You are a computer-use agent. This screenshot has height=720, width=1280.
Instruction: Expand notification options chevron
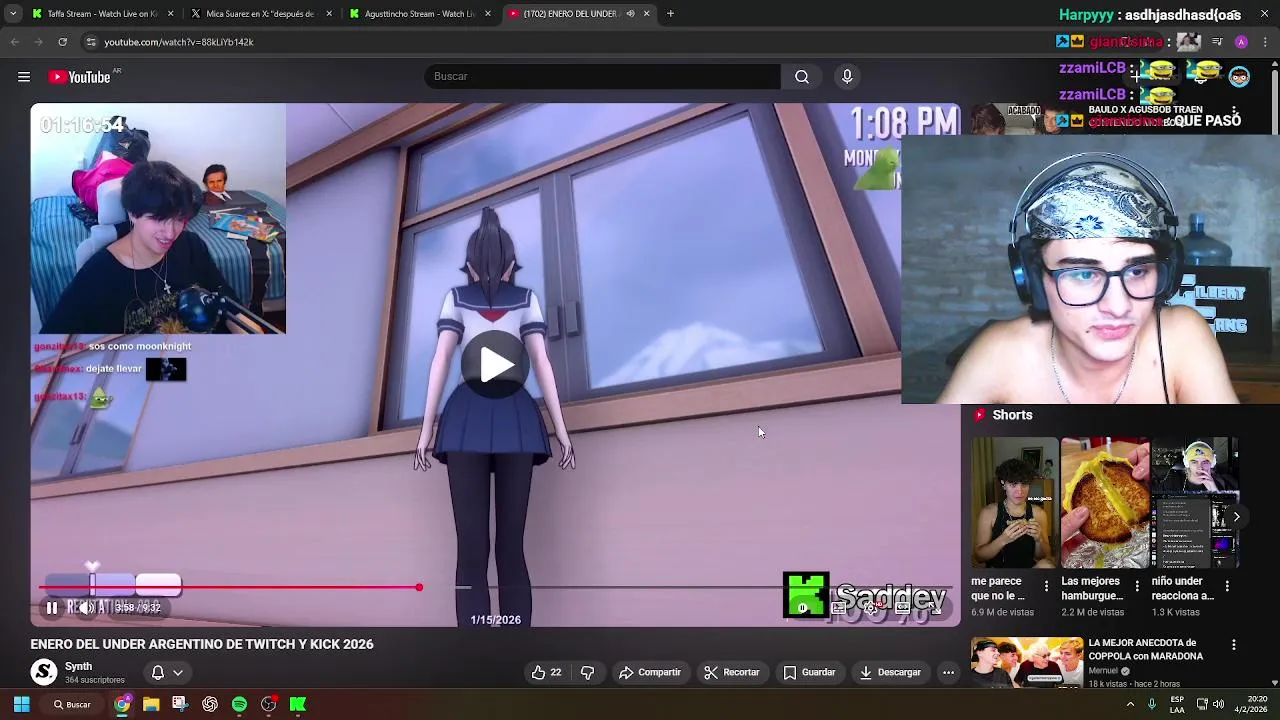click(x=178, y=672)
